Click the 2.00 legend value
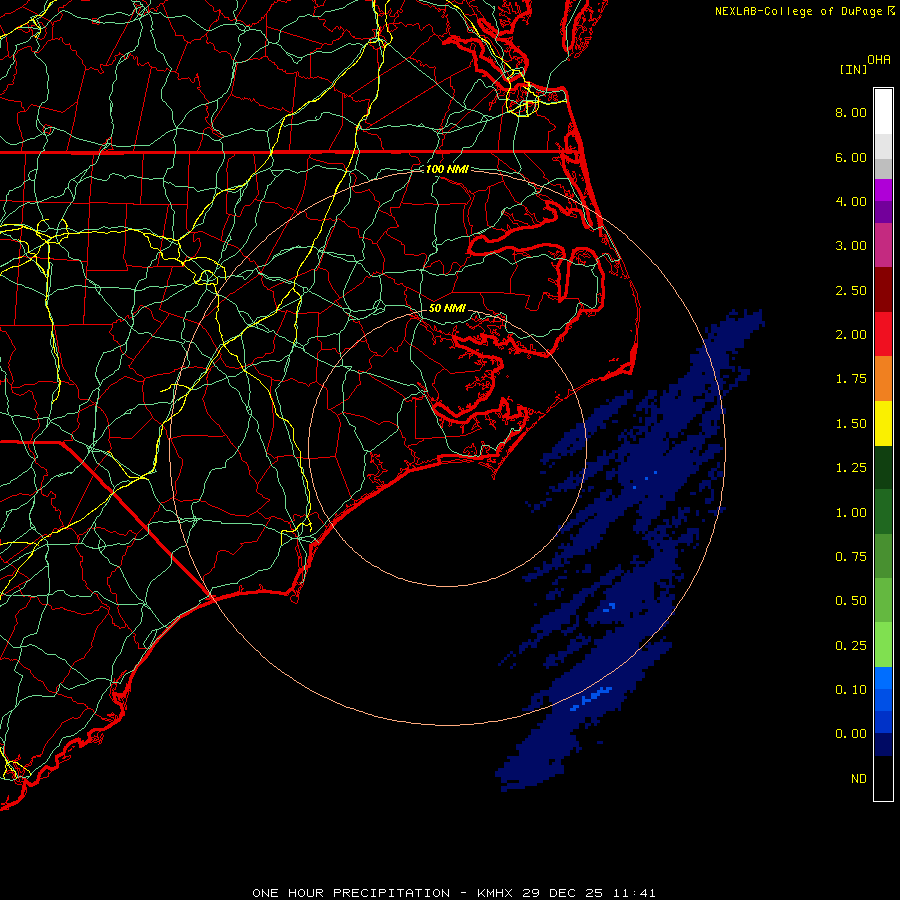The image size is (900, 900). (851, 335)
